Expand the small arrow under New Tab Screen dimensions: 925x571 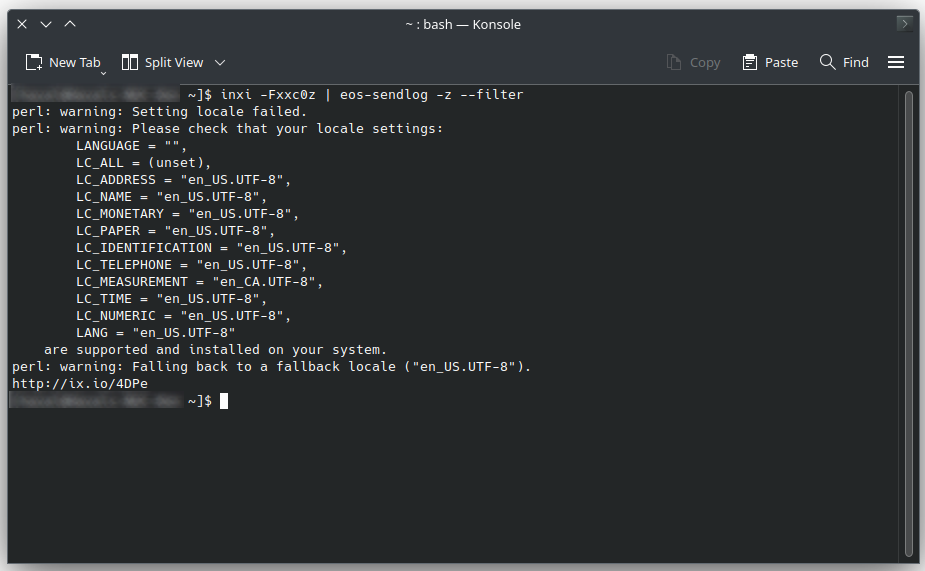coord(103,73)
